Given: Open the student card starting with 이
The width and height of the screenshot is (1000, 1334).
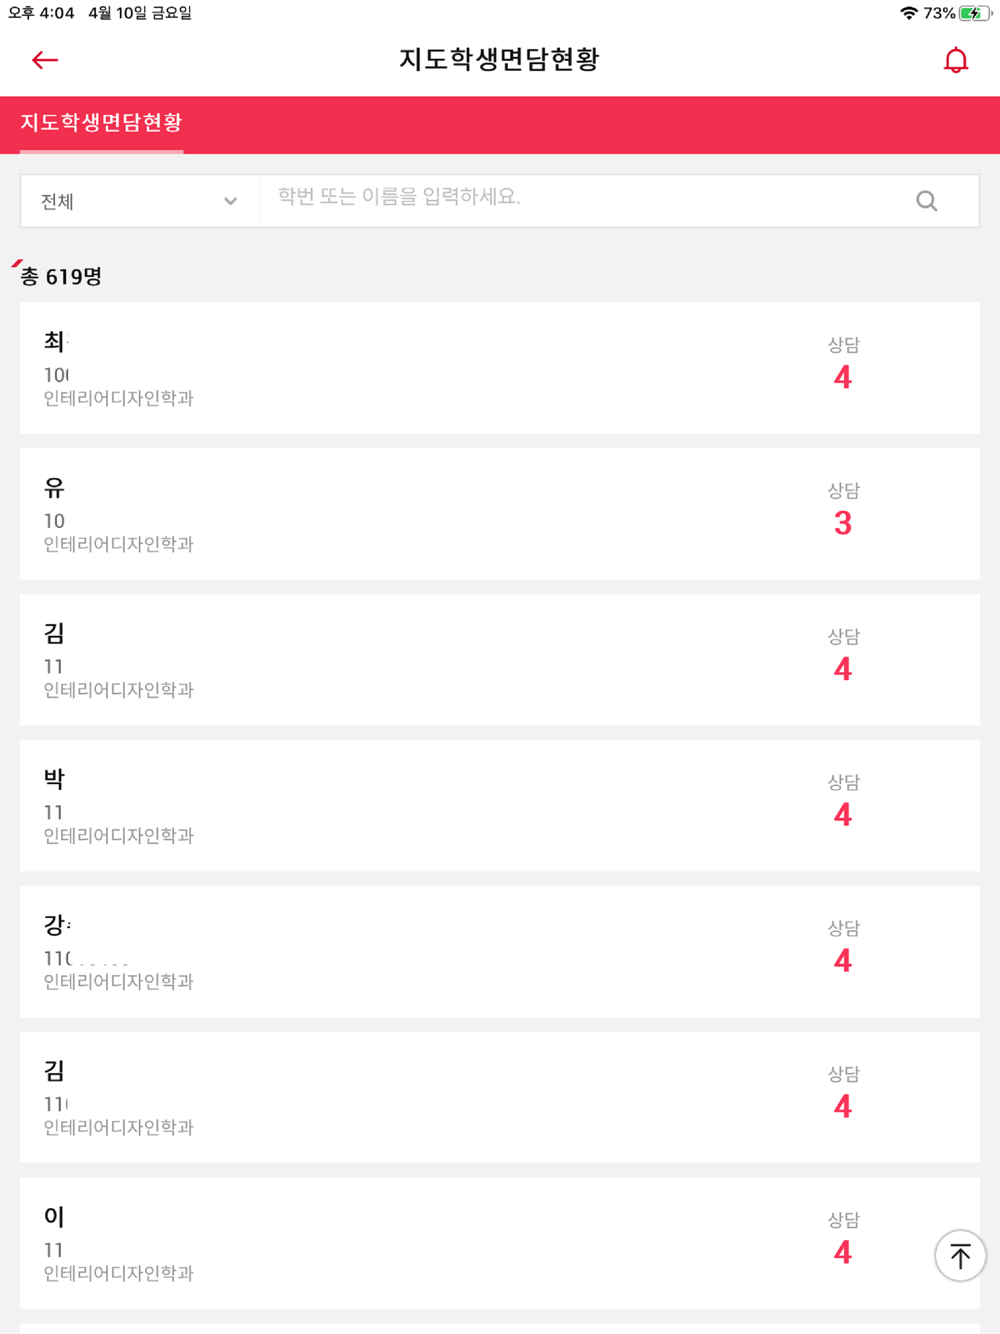Looking at the screenshot, I should pos(400,1244).
